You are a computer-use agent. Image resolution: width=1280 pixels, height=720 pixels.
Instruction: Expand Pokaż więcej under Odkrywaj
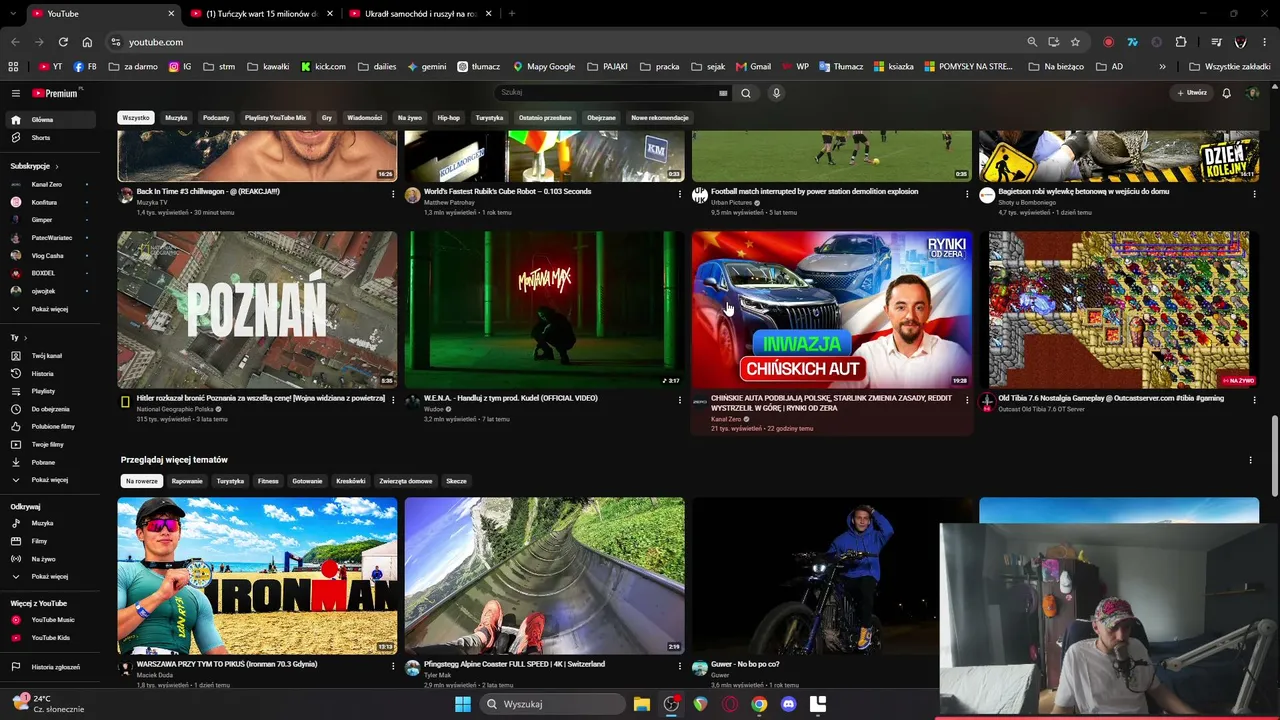(x=48, y=577)
